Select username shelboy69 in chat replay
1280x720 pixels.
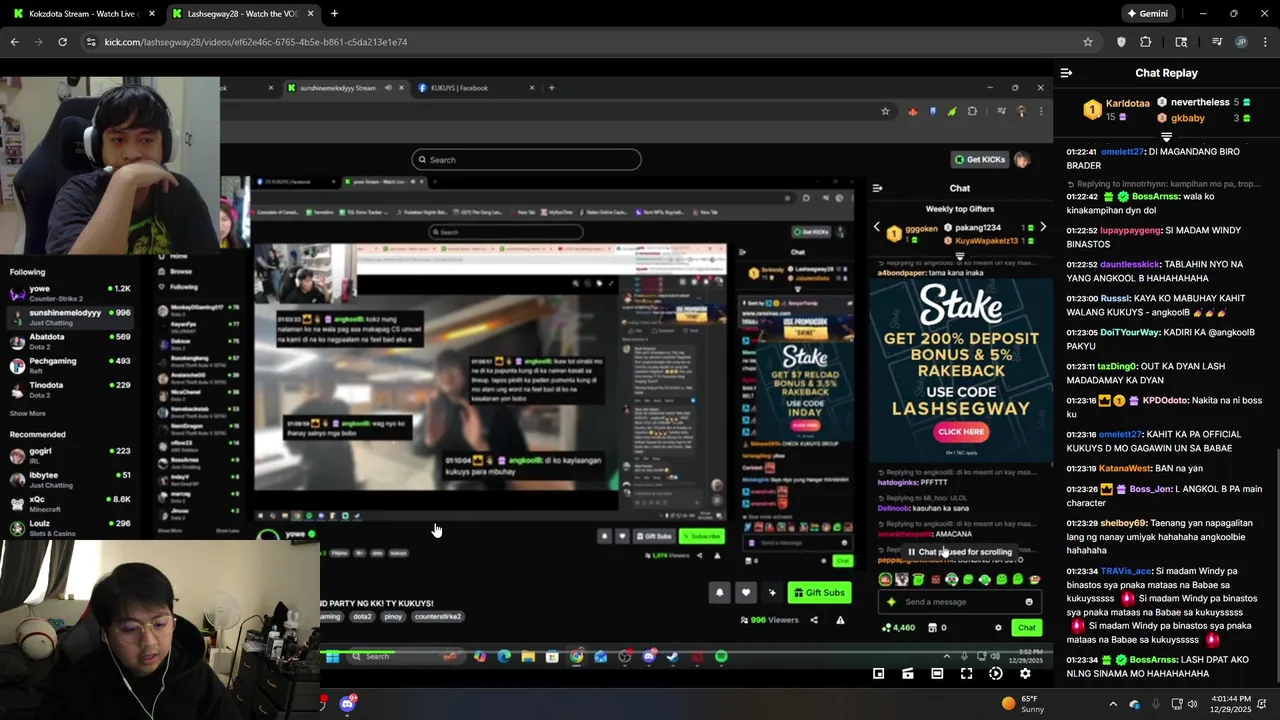1124,523
